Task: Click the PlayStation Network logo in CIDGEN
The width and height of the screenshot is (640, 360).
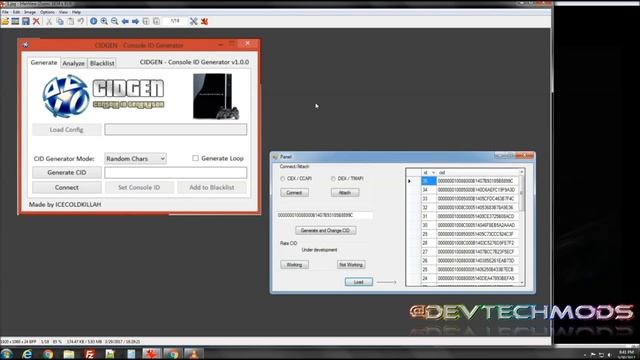Action: pos(66,96)
